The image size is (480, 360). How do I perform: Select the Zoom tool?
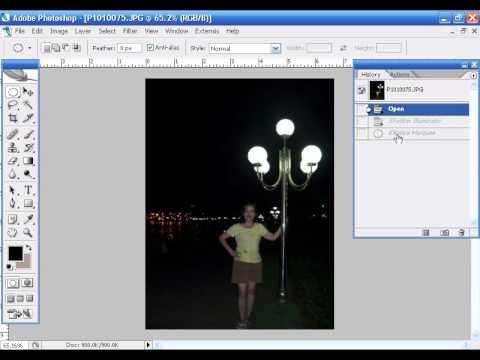coord(28,232)
